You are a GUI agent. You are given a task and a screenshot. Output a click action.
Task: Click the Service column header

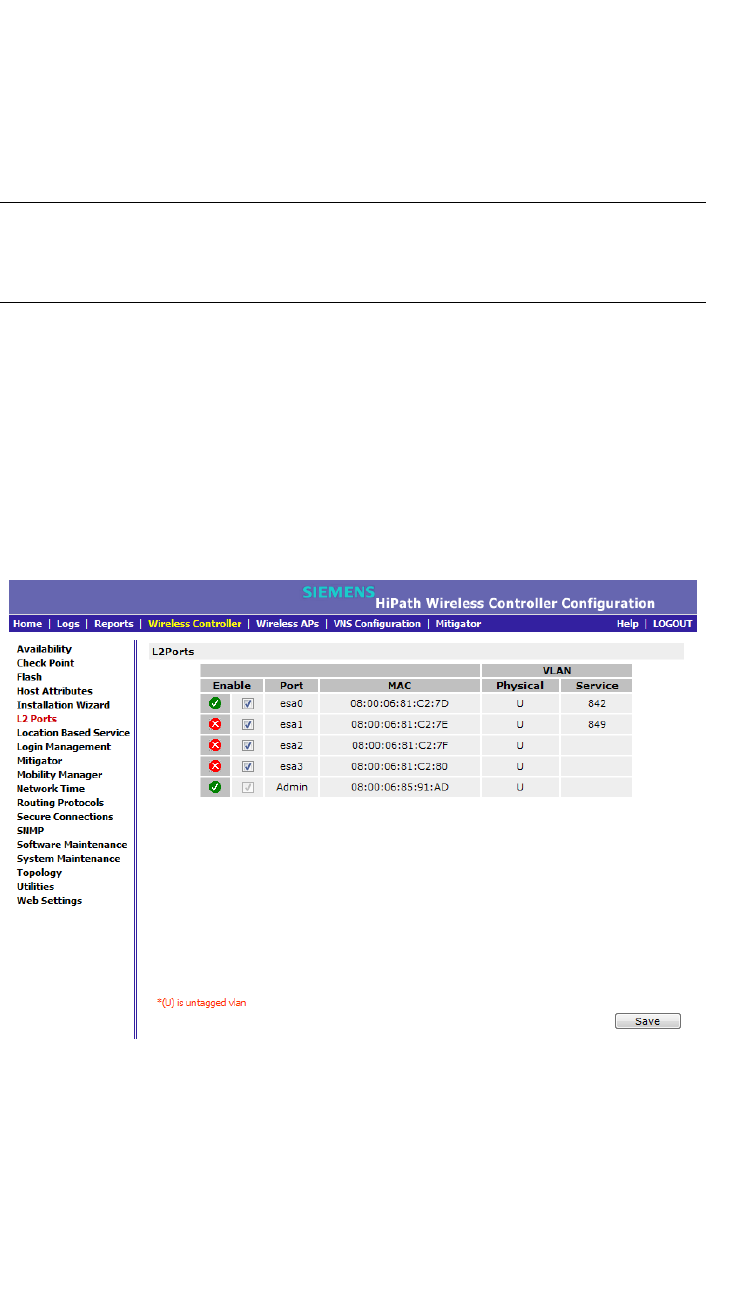(x=597, y=686)
